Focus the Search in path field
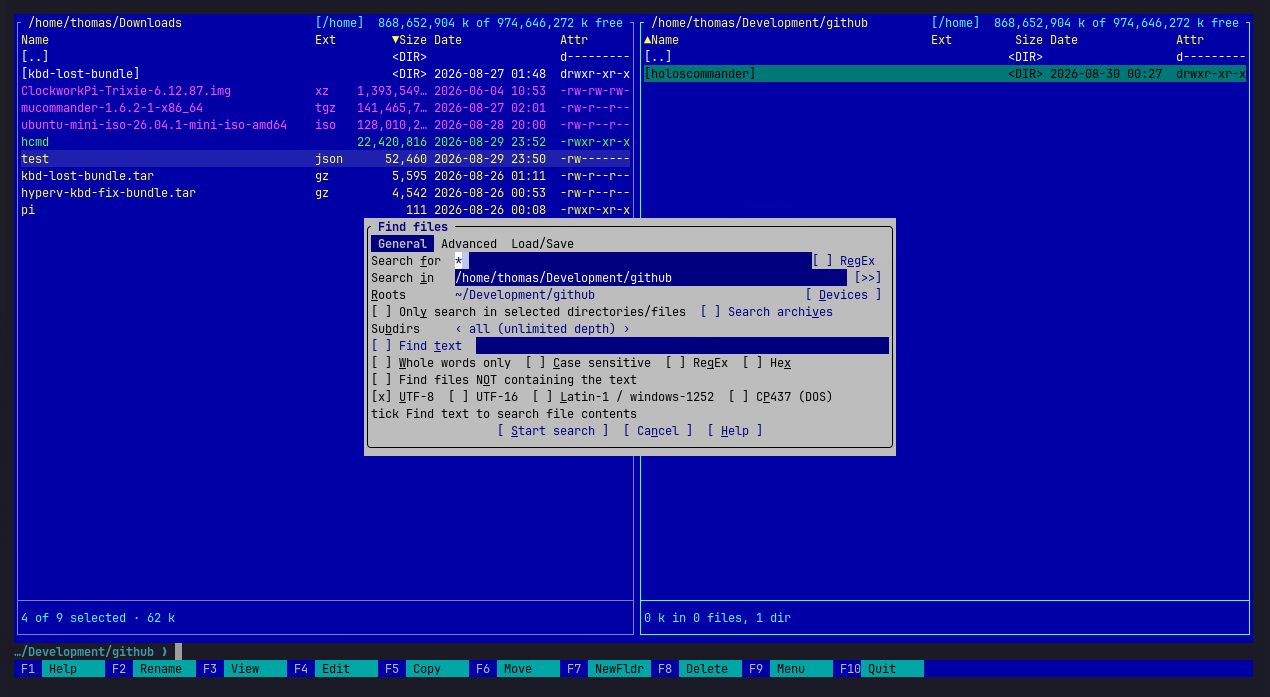 point(651,278)
